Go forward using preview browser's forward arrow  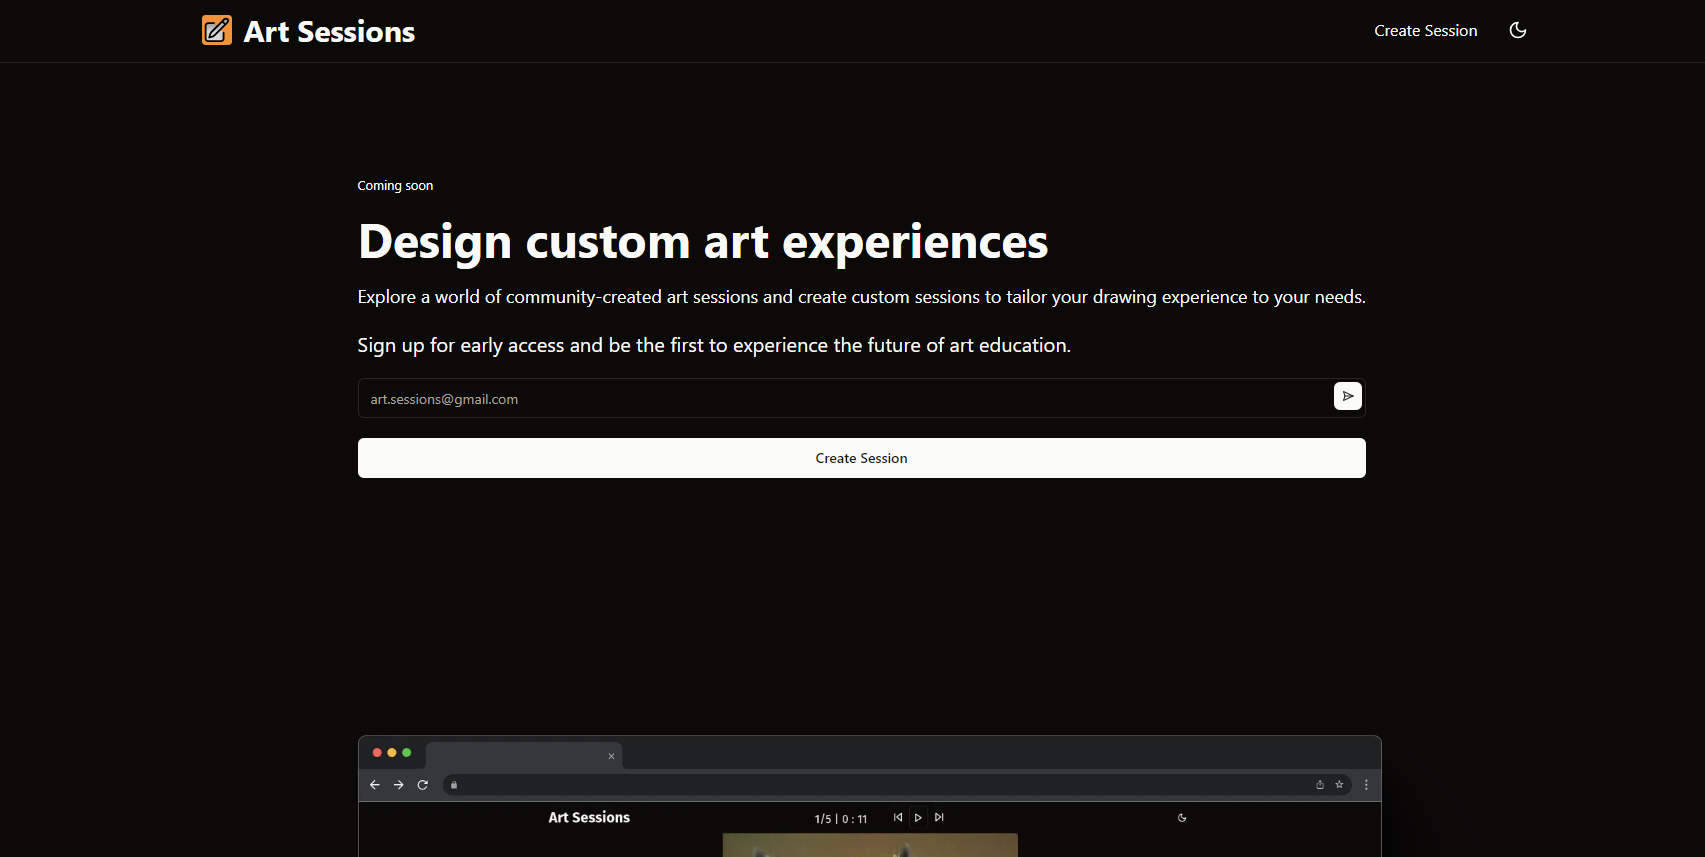[x=399, y=785]
